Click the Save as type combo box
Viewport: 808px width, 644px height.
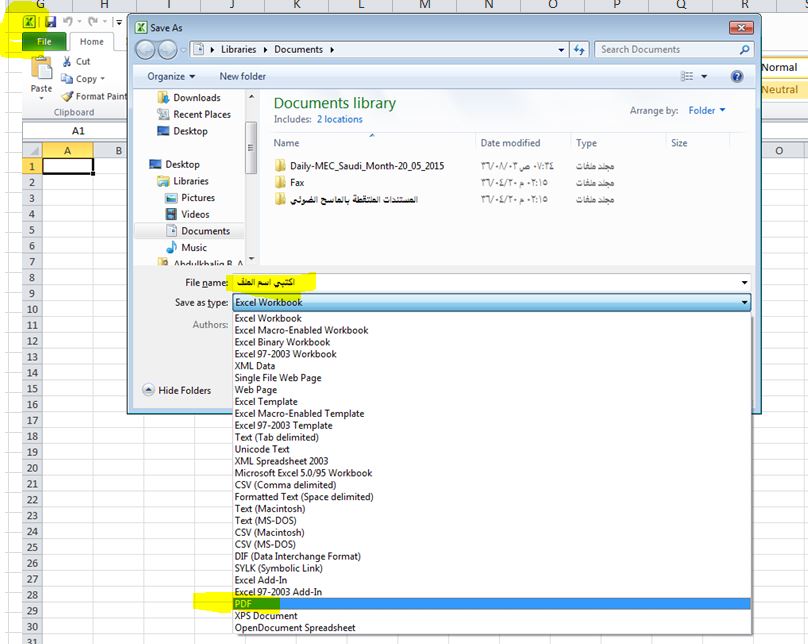tap(492, 302)
